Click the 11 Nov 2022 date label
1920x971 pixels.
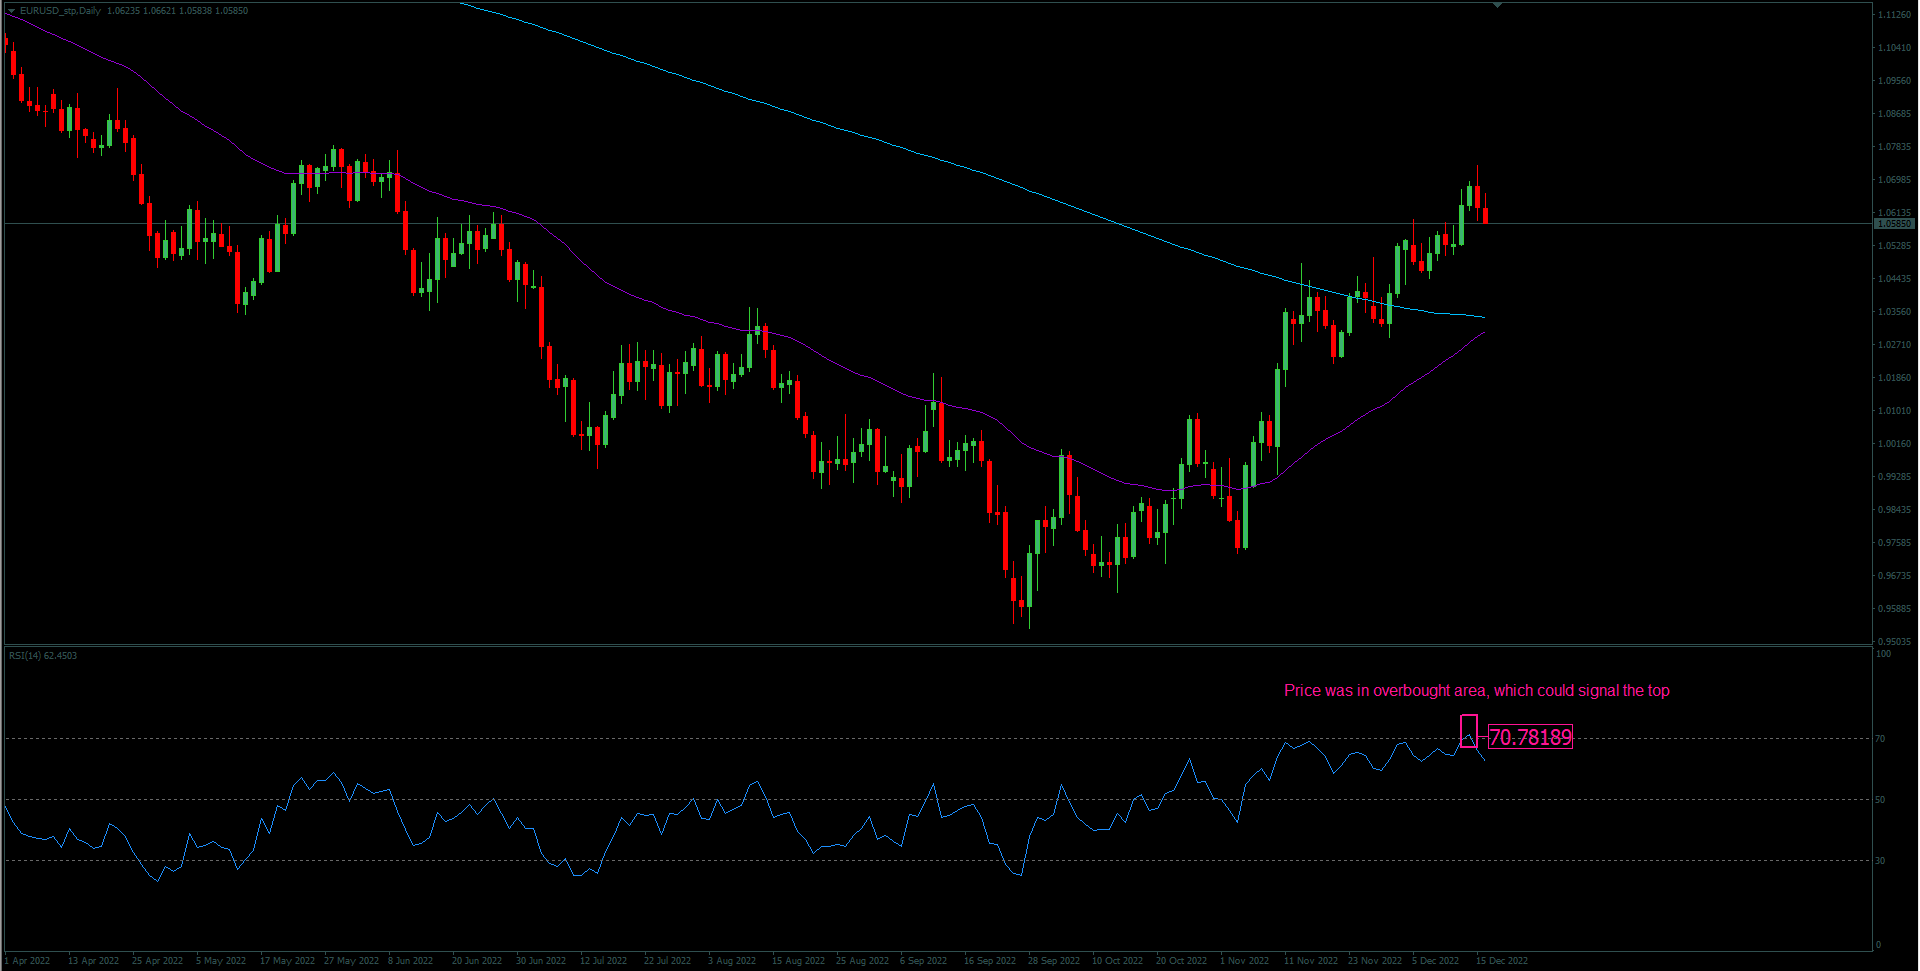coord(1310,961)
